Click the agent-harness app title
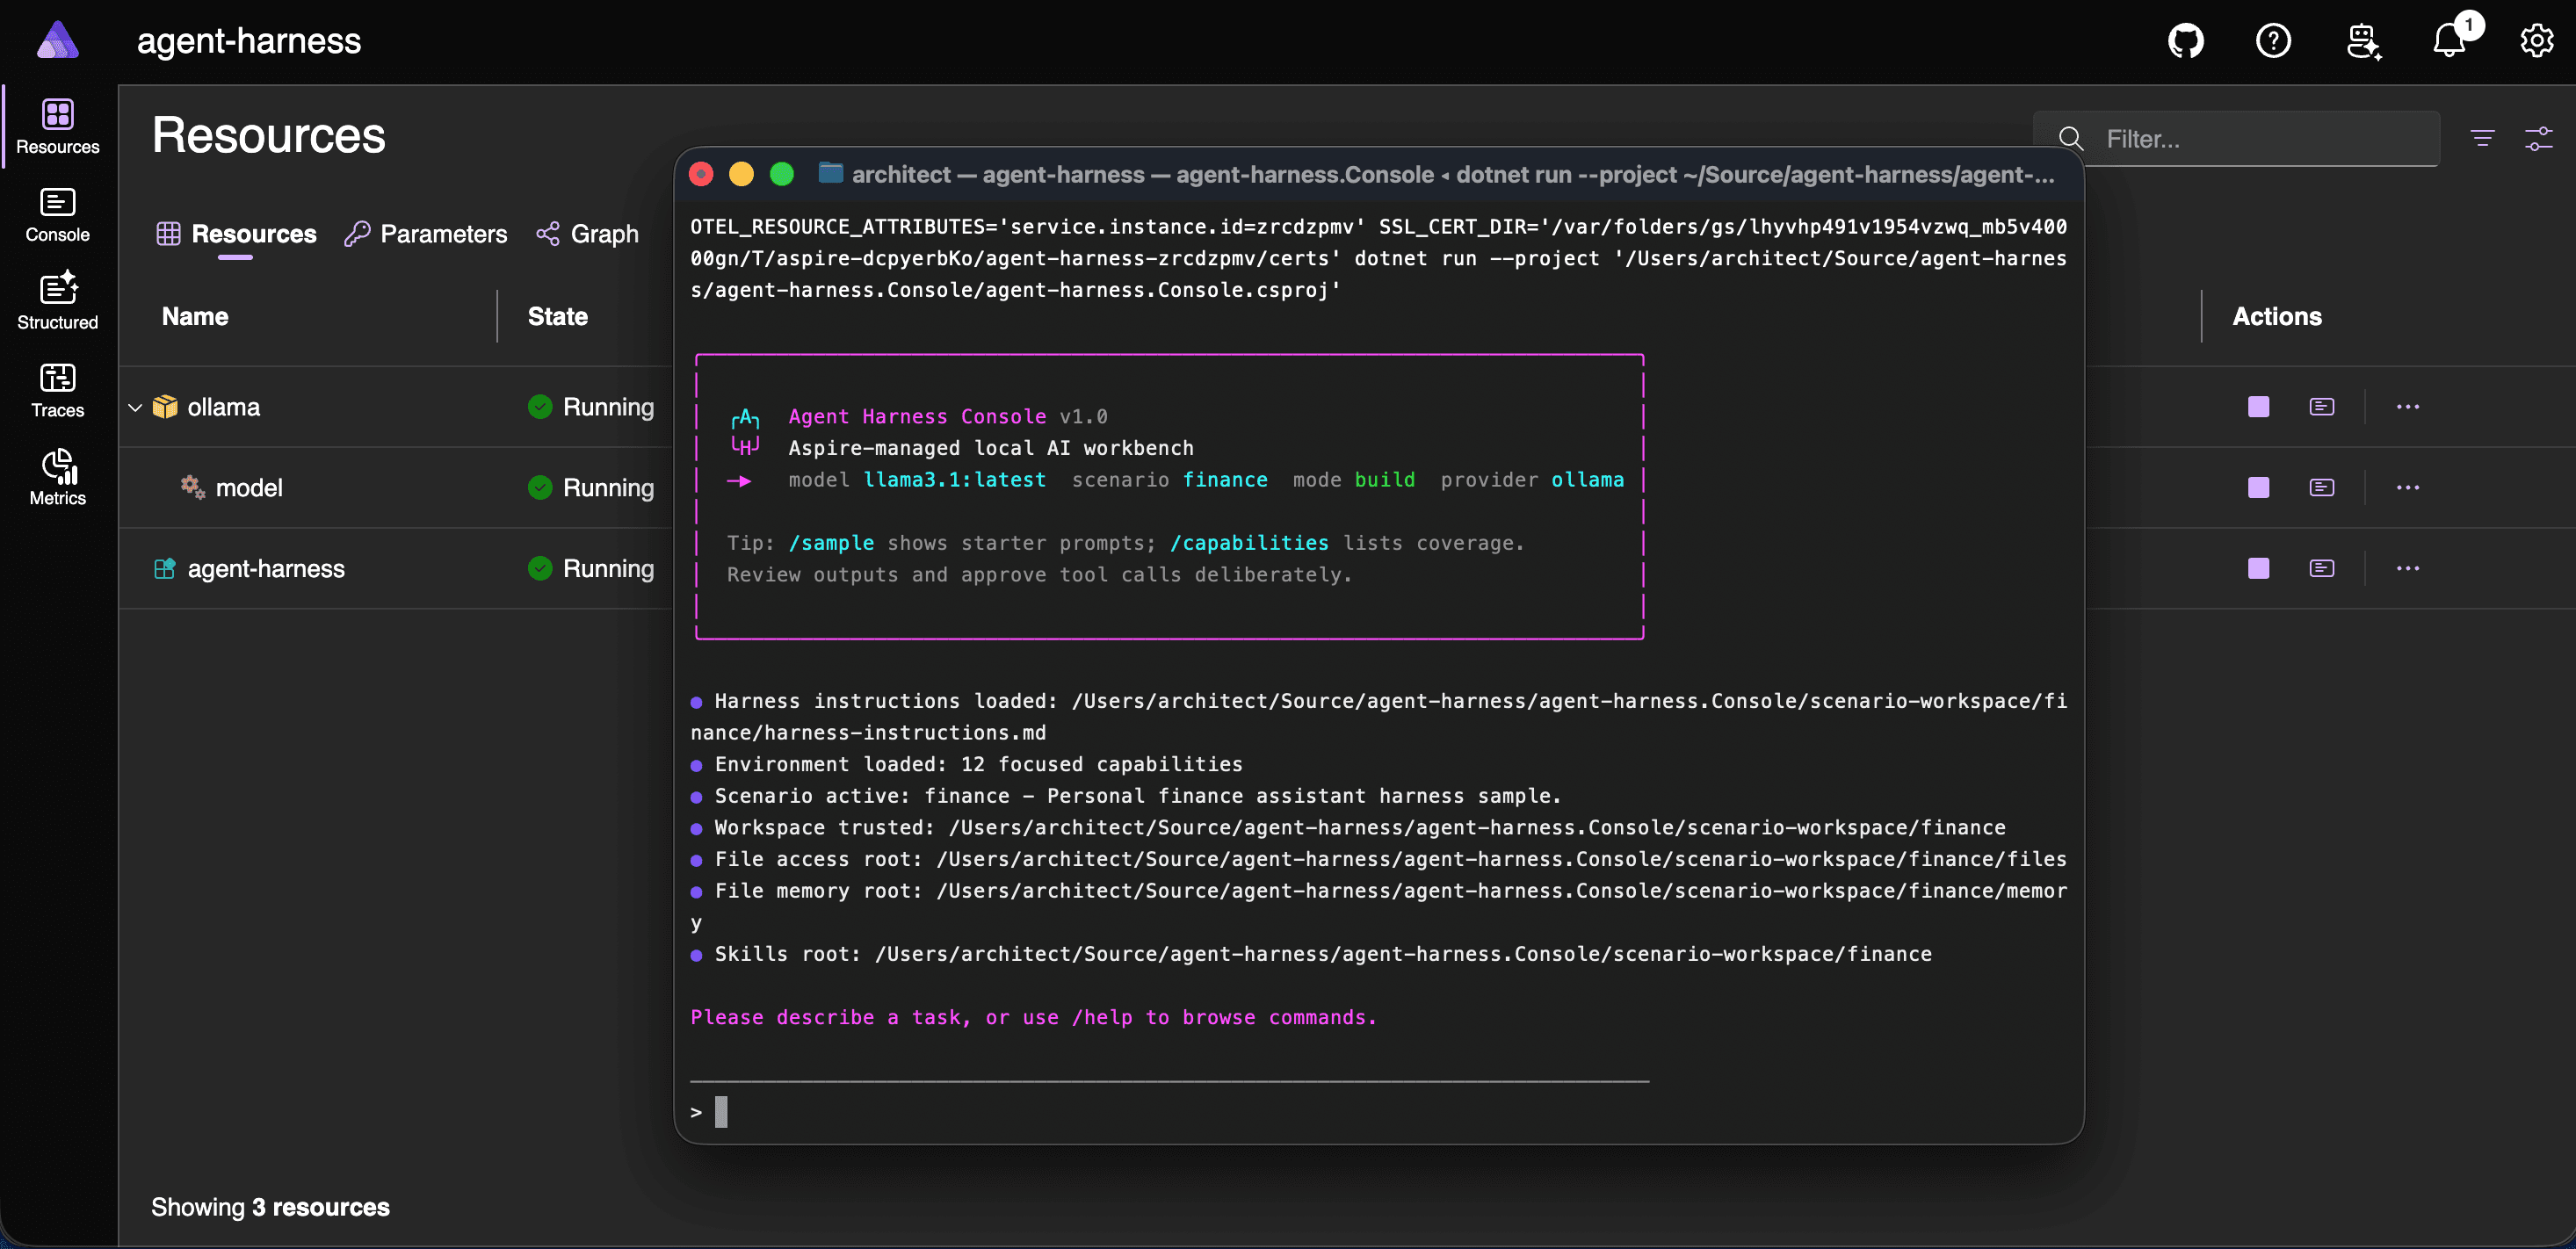The width and height of the screenshot is (2576, 1249). (249, 41)
